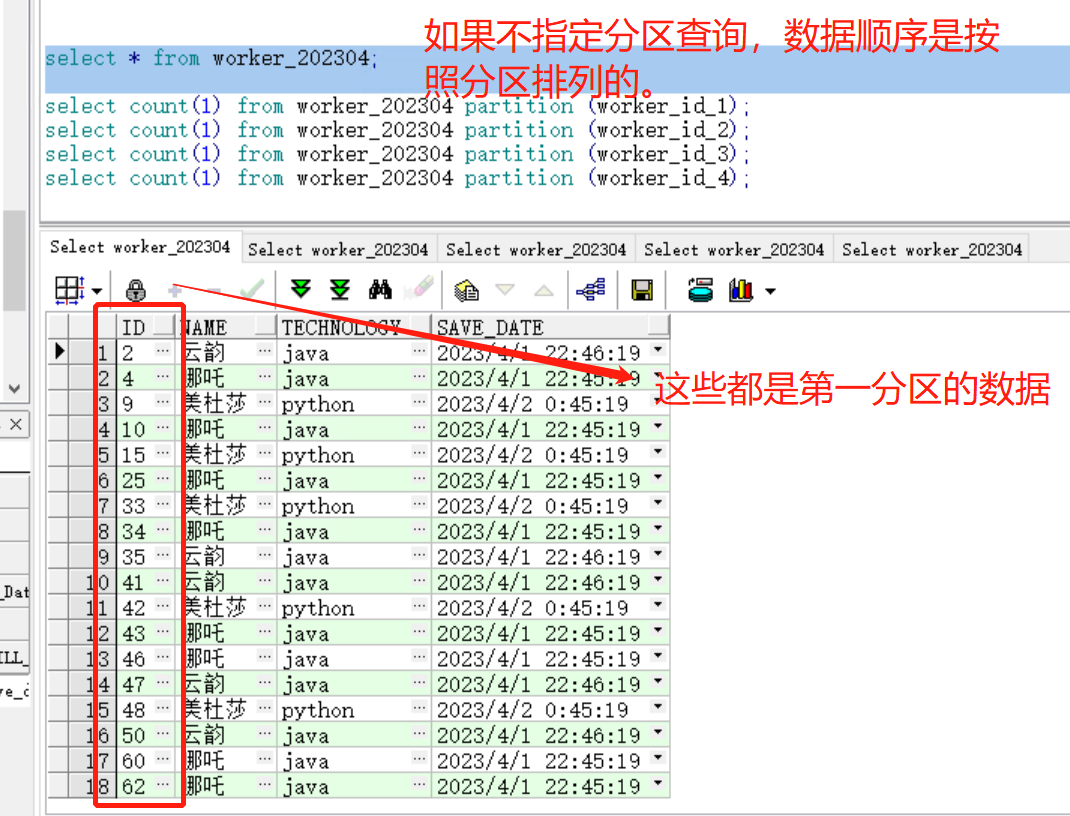Select the active first Select worker_202304 tab
1070x816 pixels.
(x=140, y=246)
